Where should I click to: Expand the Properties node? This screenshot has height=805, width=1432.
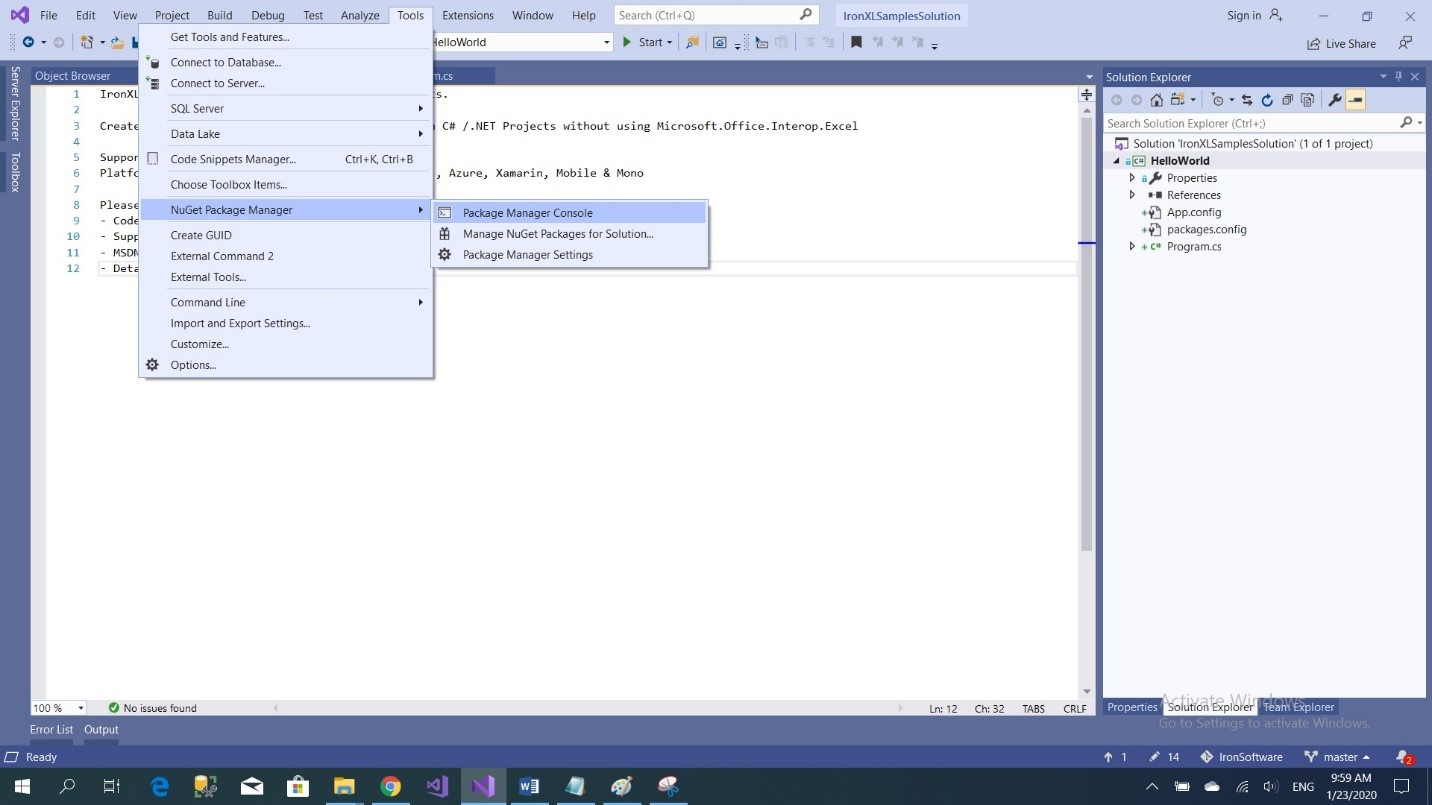1132,178
